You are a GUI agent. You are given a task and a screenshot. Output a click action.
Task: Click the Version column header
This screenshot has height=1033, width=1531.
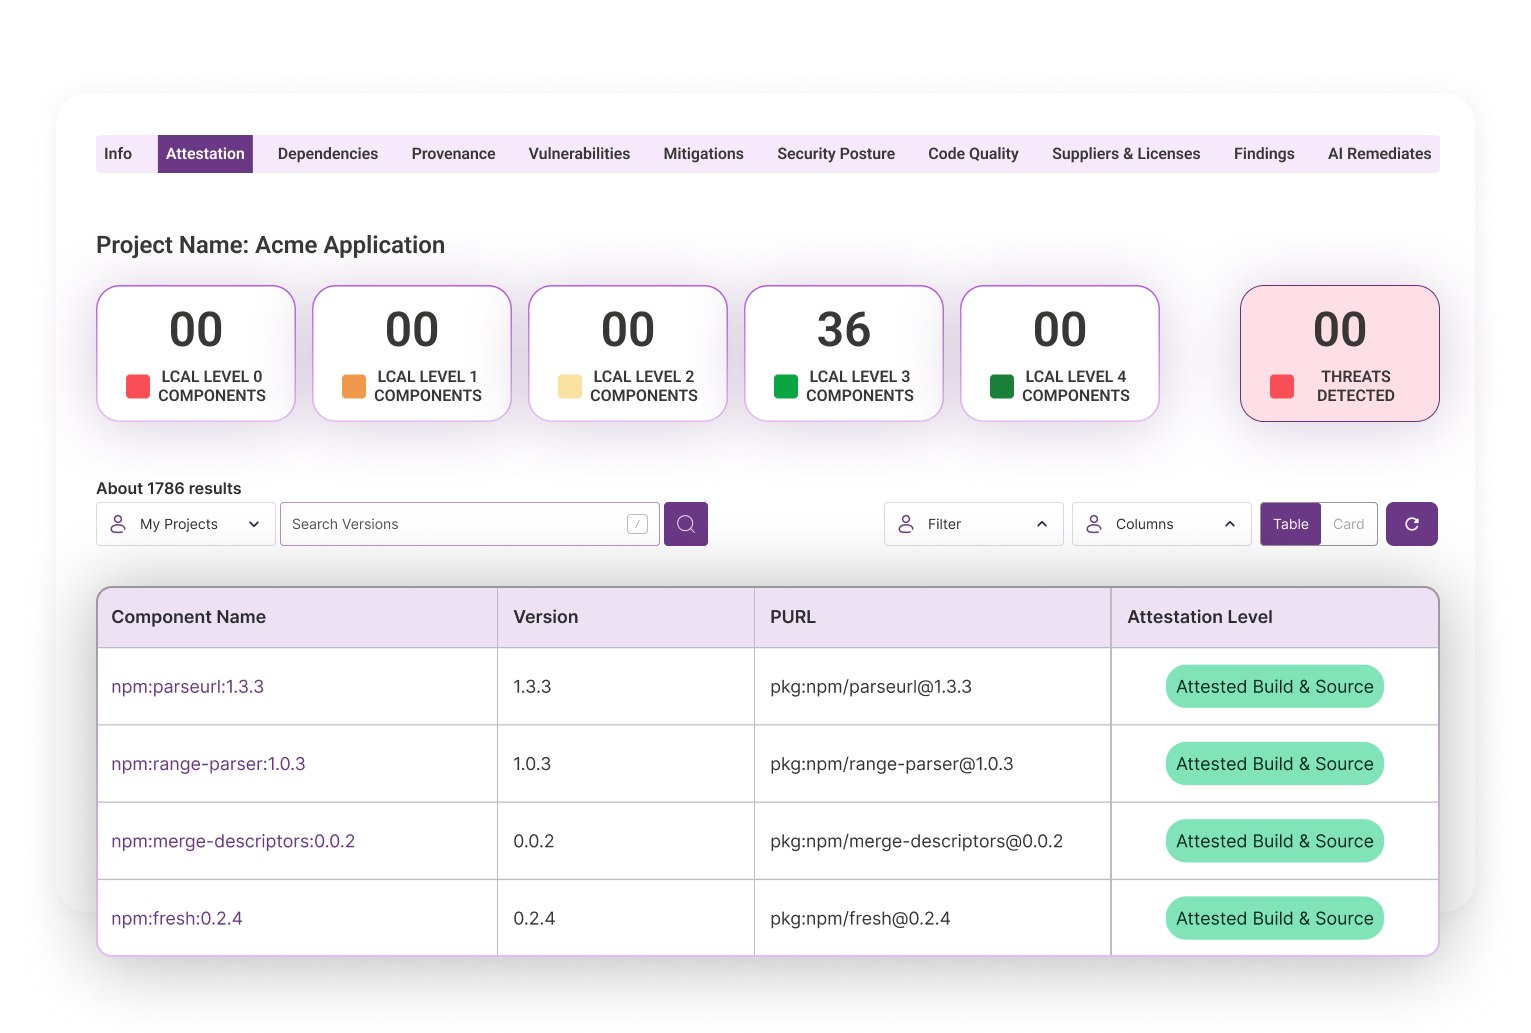[x=626, y=617]
